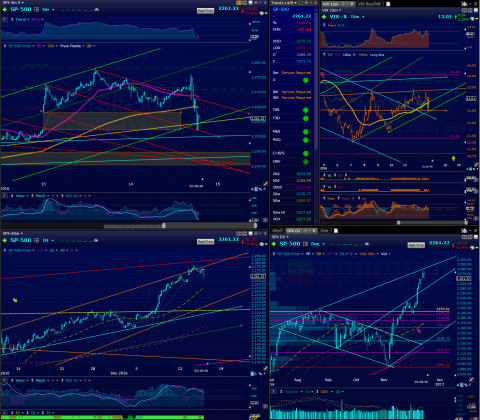Toggle the OBV status light
This screenshot has width=480, height=420.
(x=306, y=162)
